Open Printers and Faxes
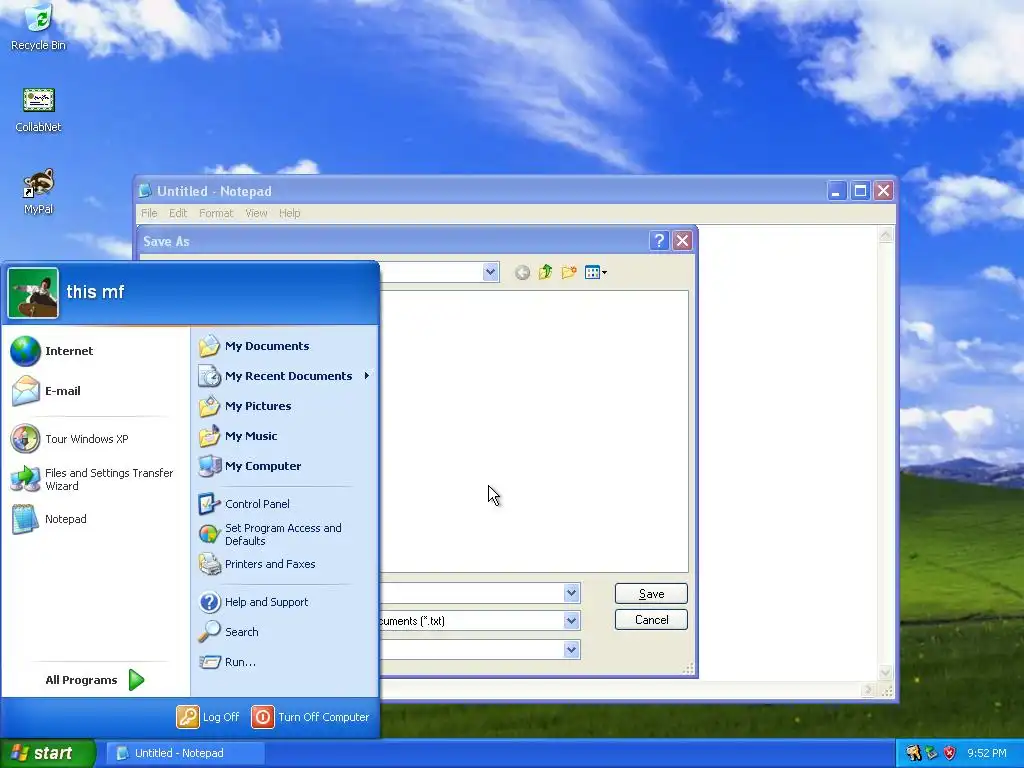 [x=285, y=564]
